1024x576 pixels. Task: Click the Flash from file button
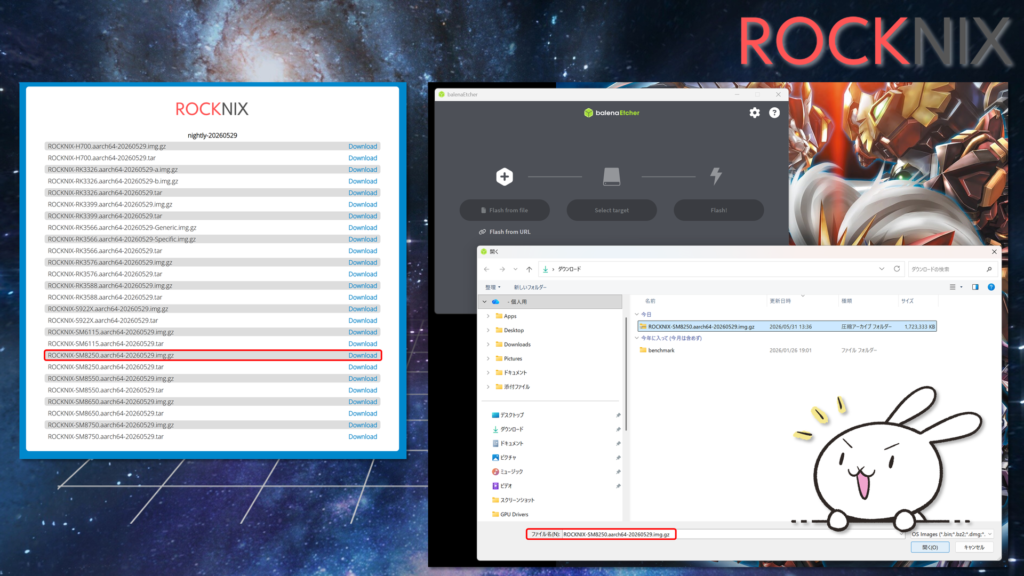[504, 210]
